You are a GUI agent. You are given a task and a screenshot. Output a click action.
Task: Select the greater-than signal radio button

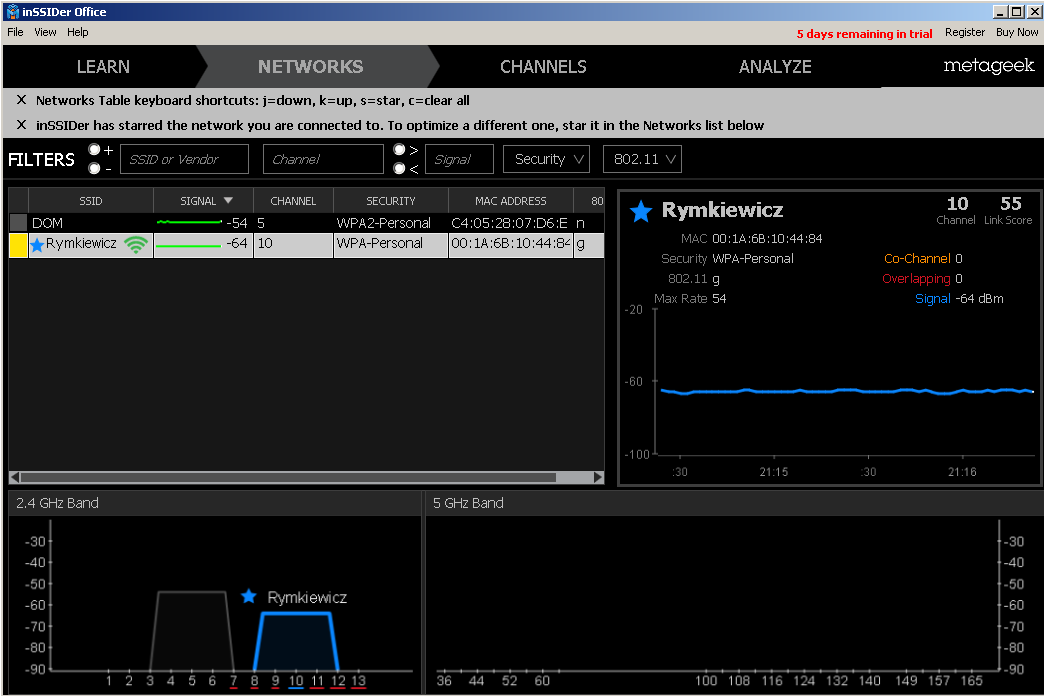point(399,149)
